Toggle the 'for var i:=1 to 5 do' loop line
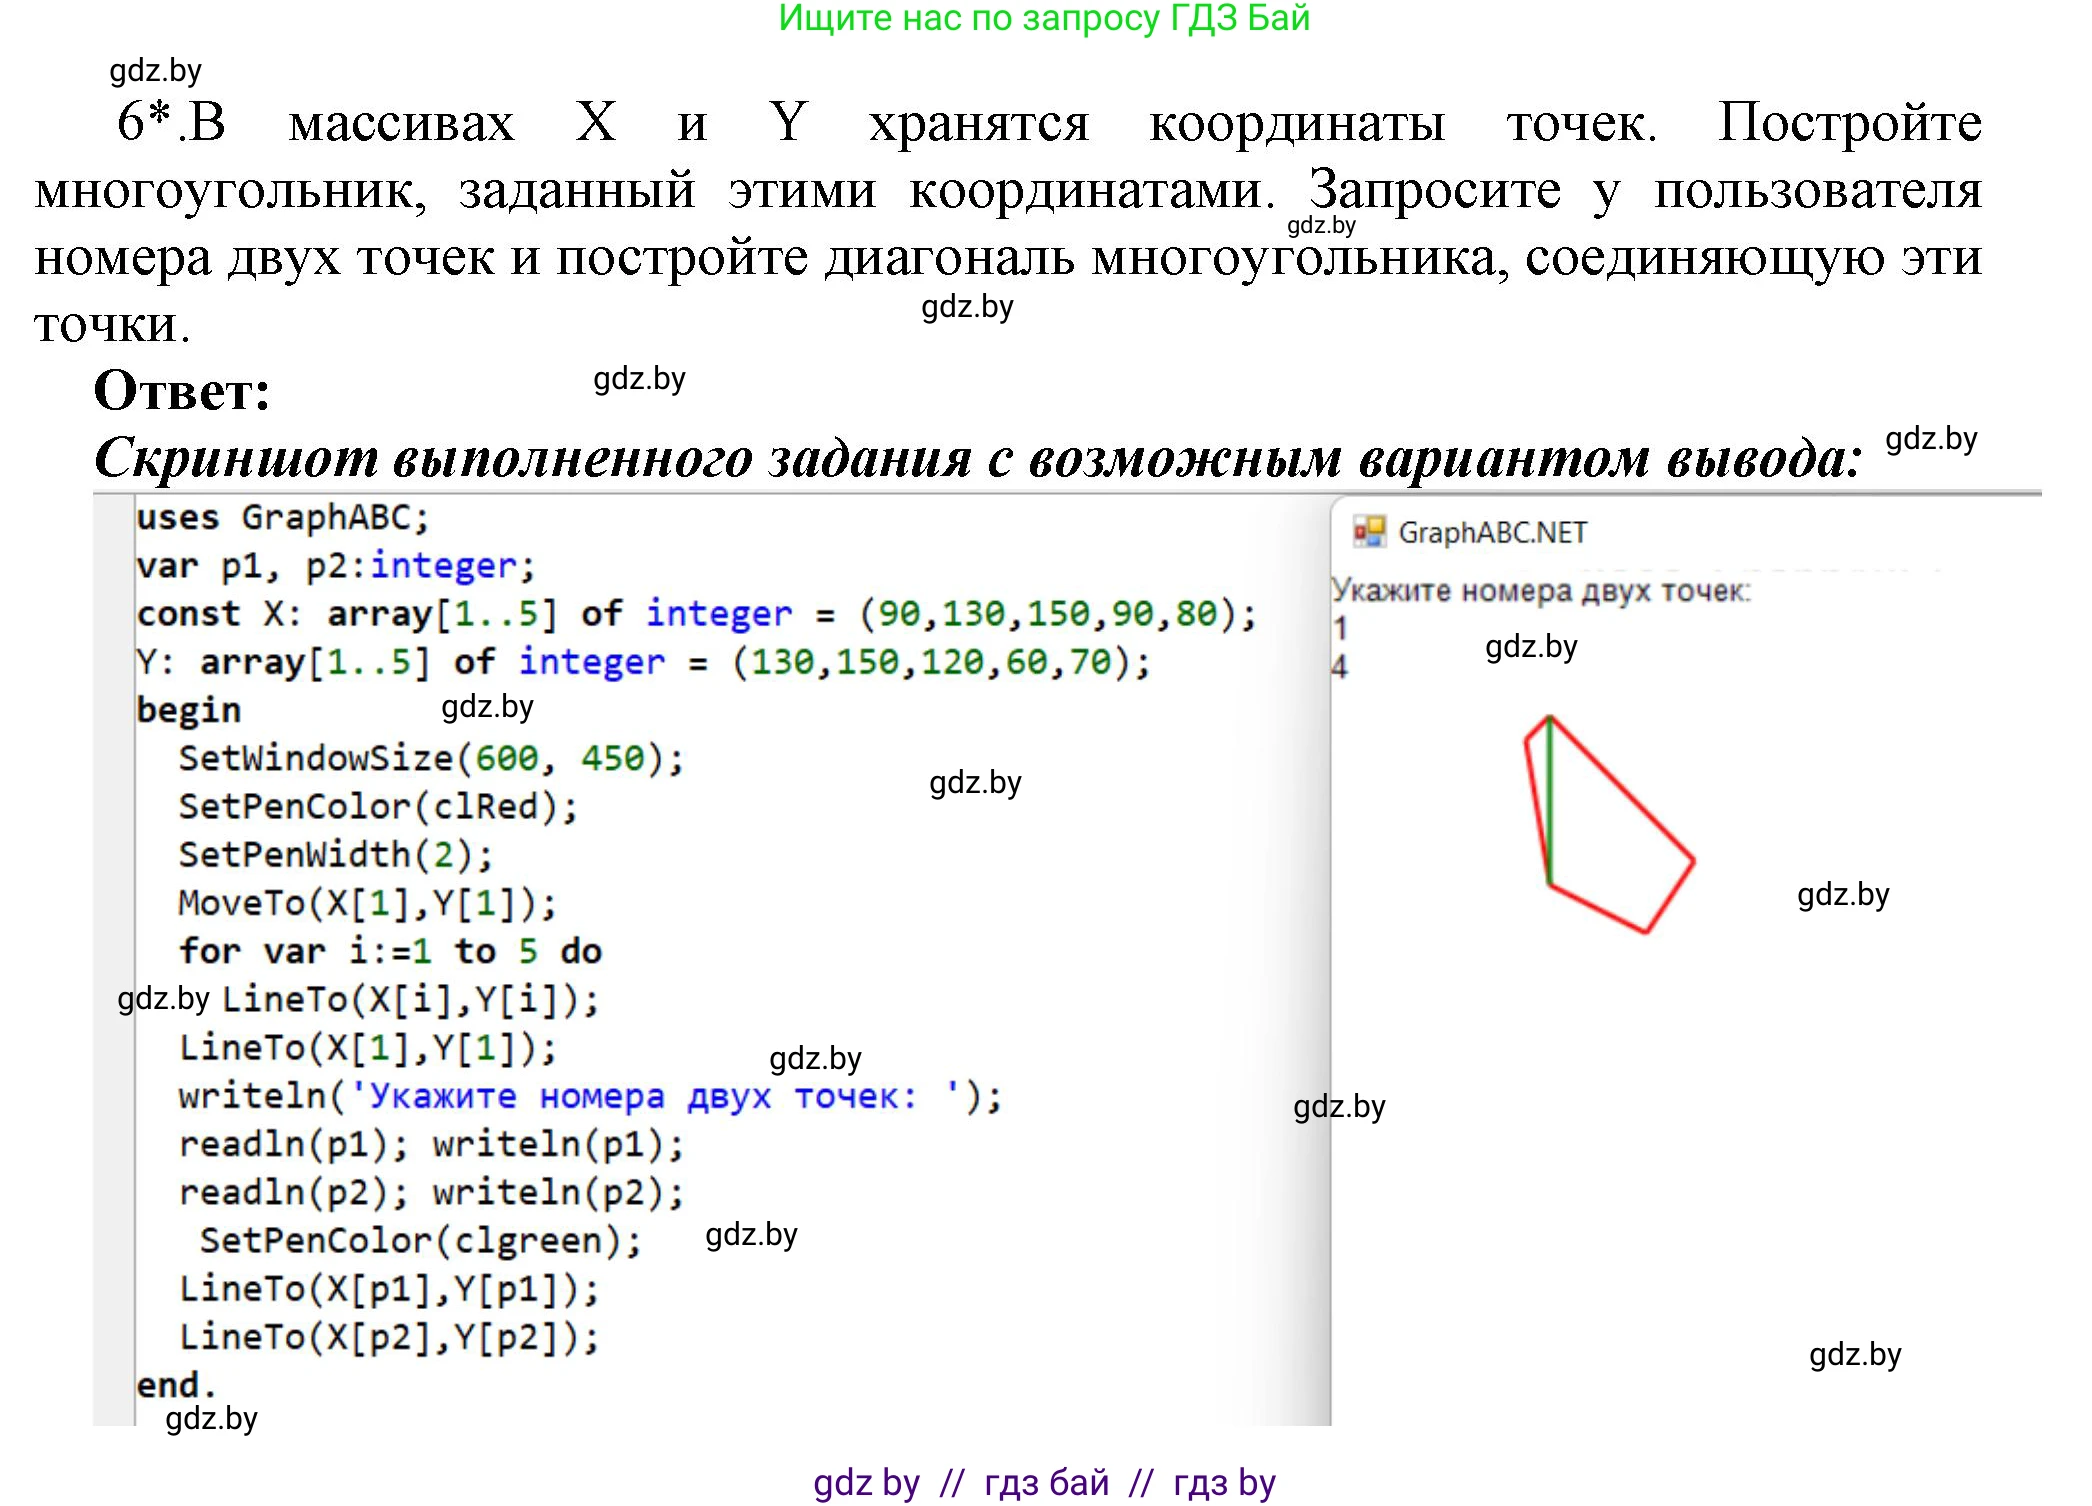 pos(390,950)
